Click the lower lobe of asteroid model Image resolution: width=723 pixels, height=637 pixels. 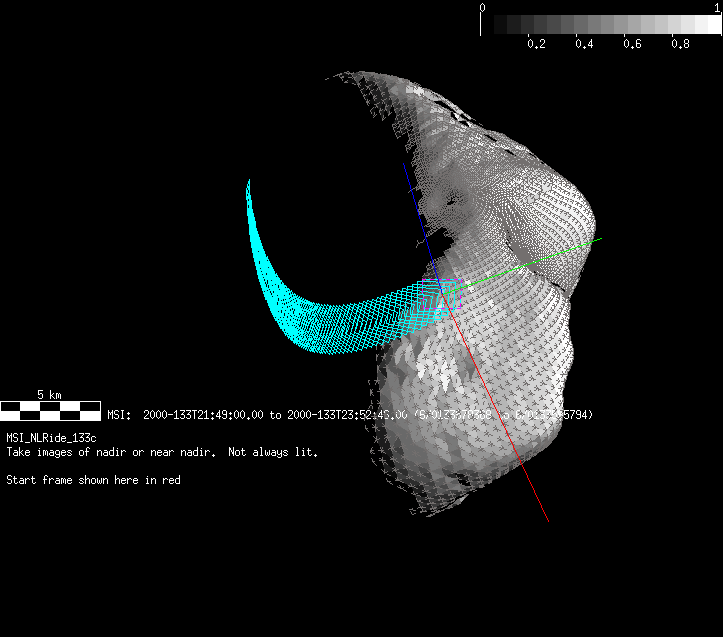470,410
